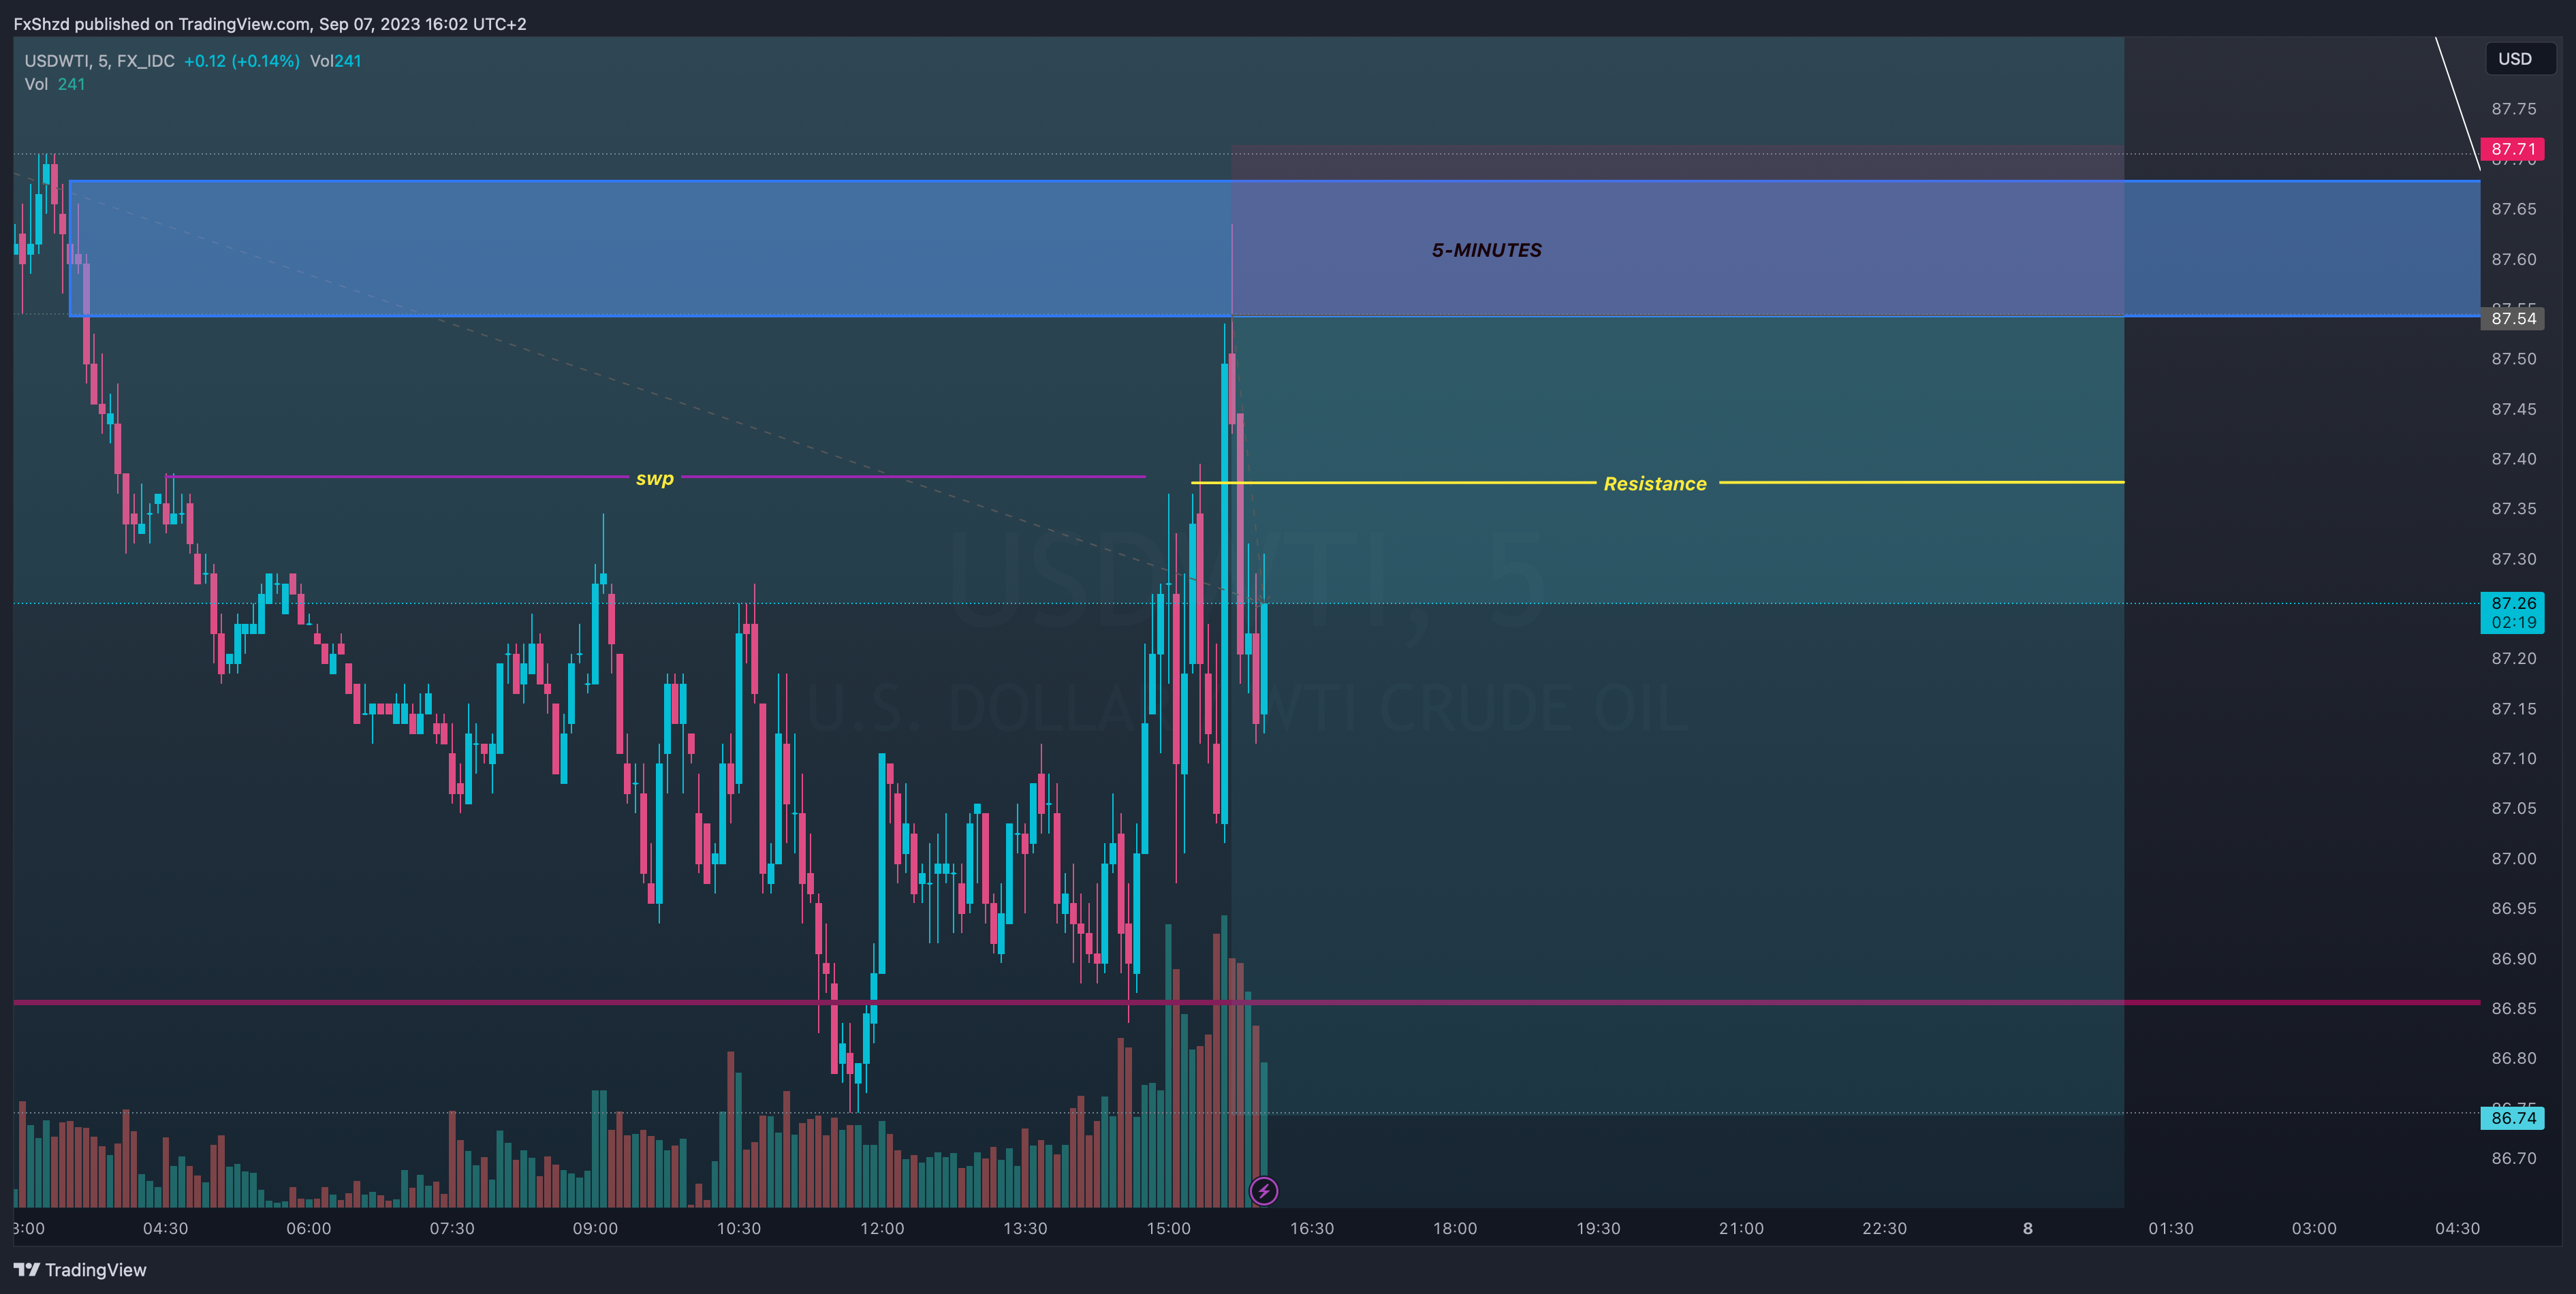
Task: Select the gray 87.54 price label
Action: click(2513, 318)
